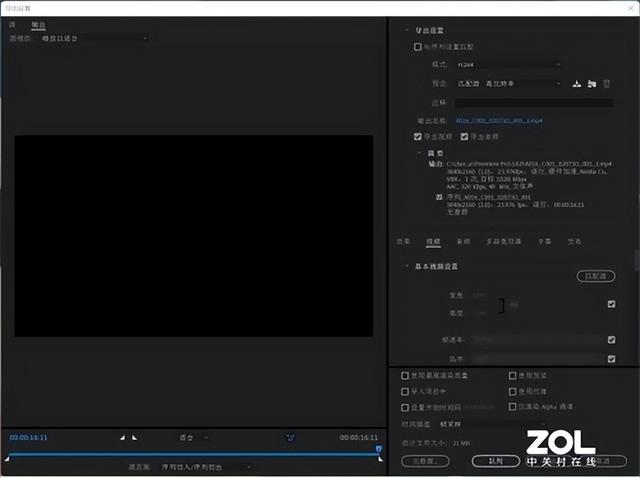Open the 格式 (format) H.264 dropdown
The image size is (640, 478).
pyautogui.click(x=509, y=64)
